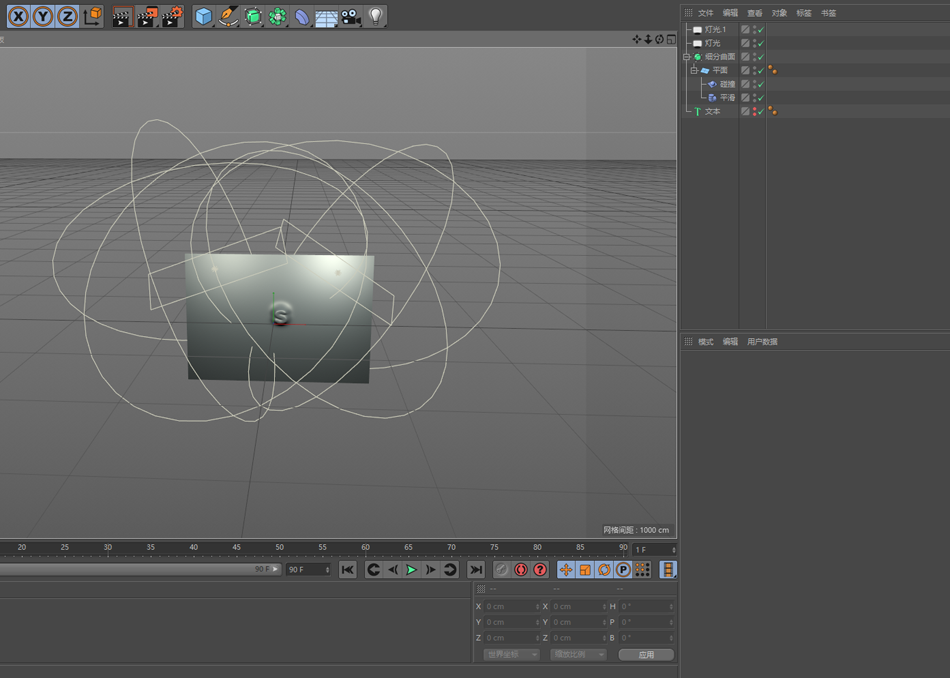Open the 模式 menu in attributes panel
950x678 pixels.
click(x=706, y=342)
